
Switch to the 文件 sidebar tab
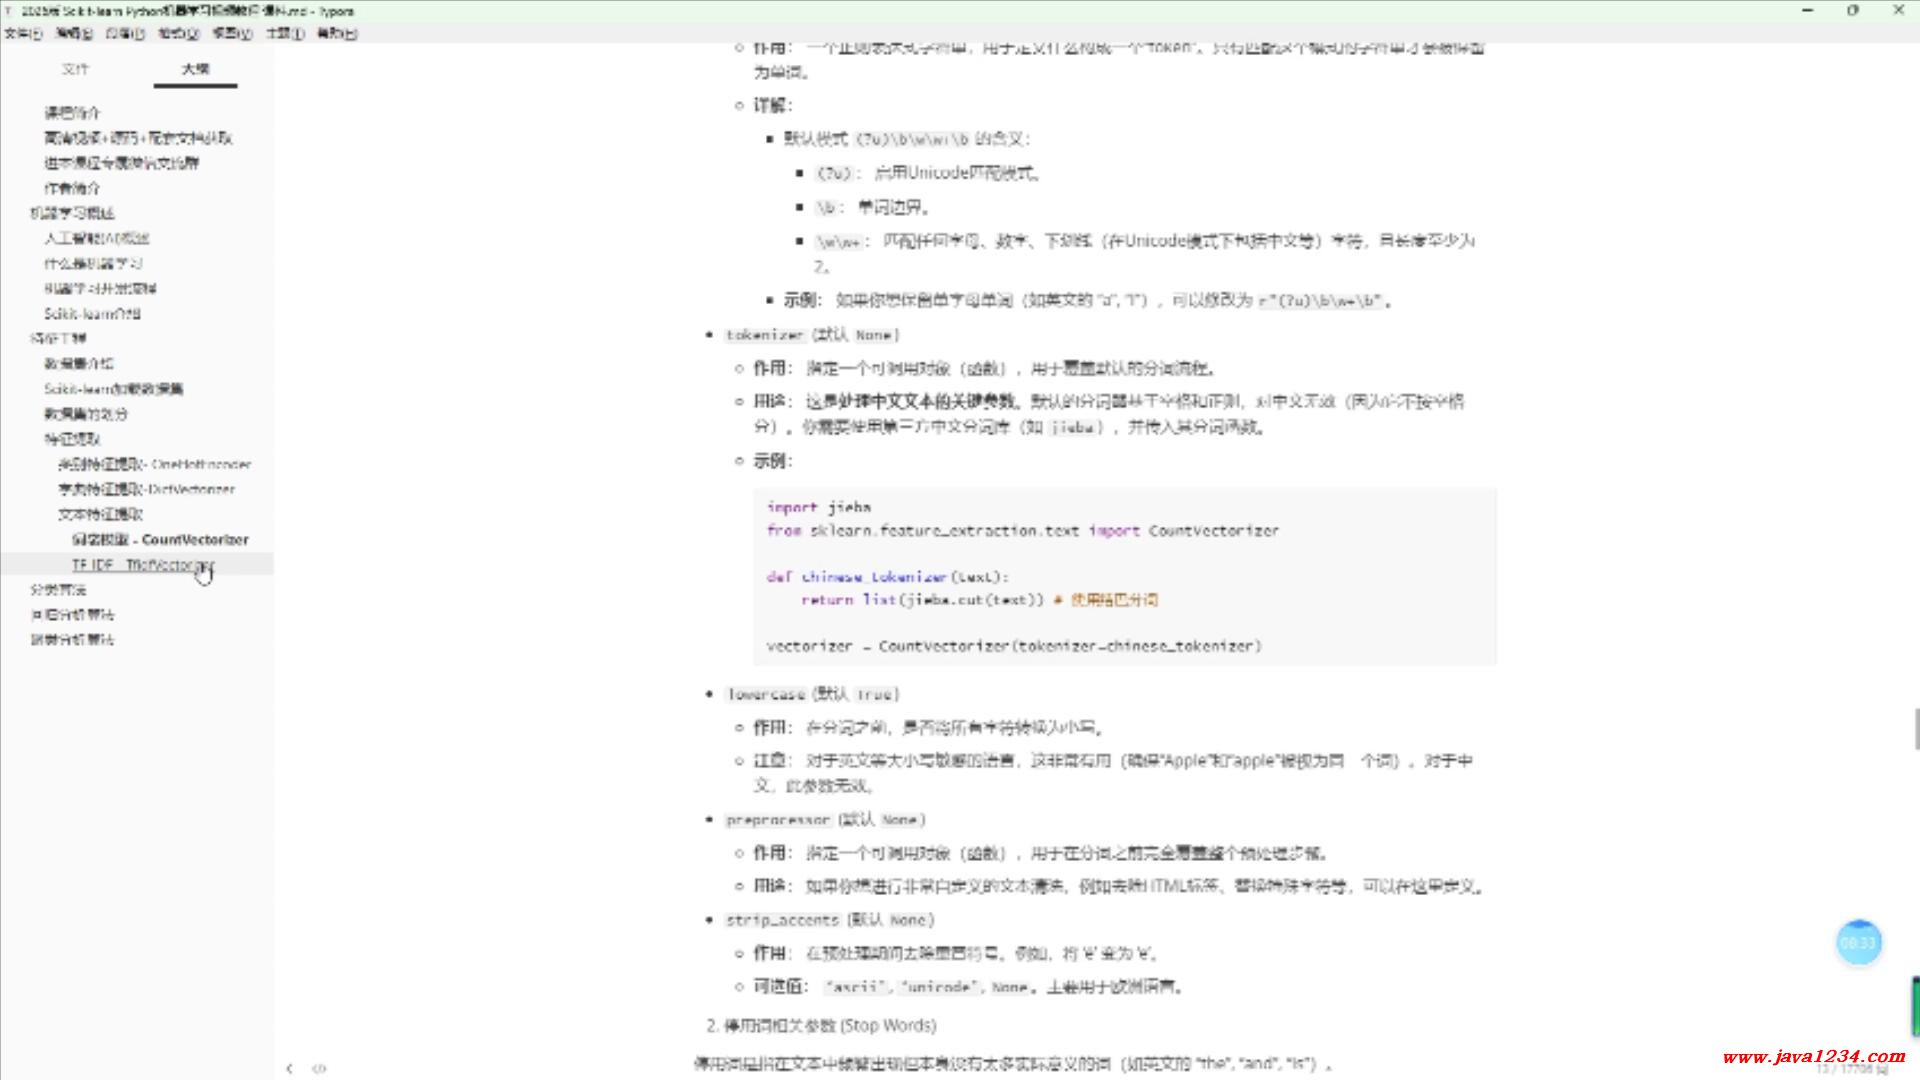[x=75, y=69]
